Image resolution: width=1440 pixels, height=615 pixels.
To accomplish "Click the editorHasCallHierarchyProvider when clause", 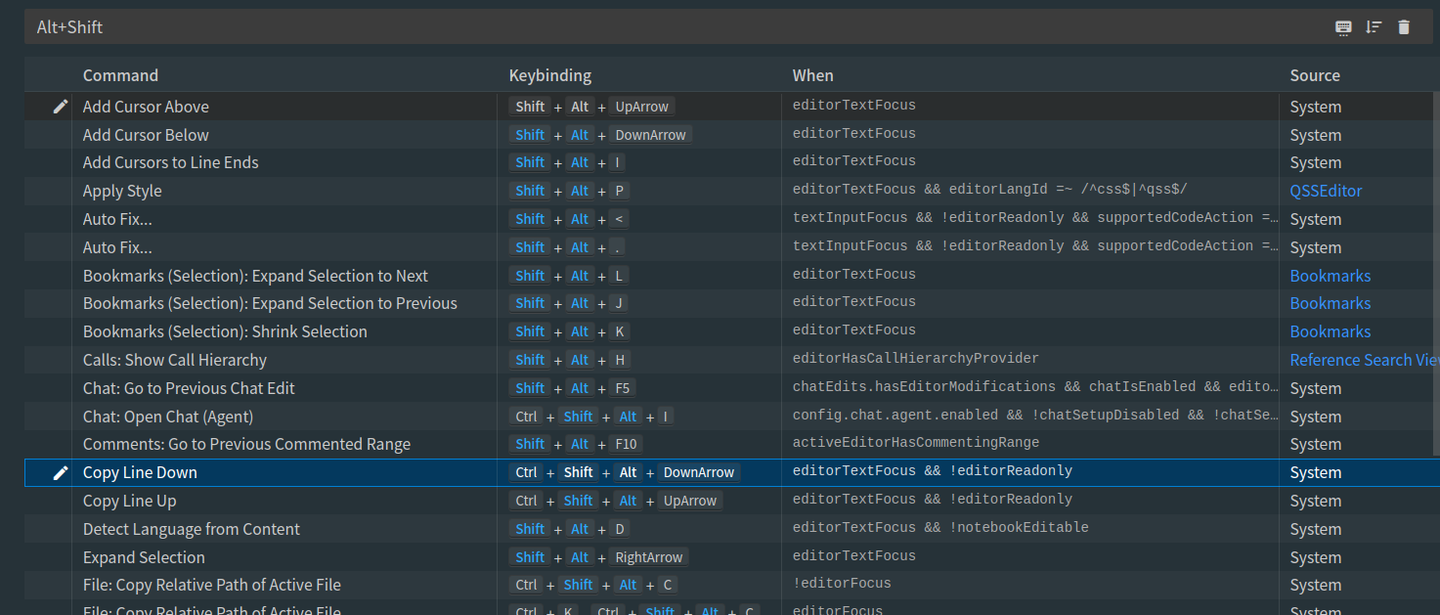I will [x=916, y=358].
